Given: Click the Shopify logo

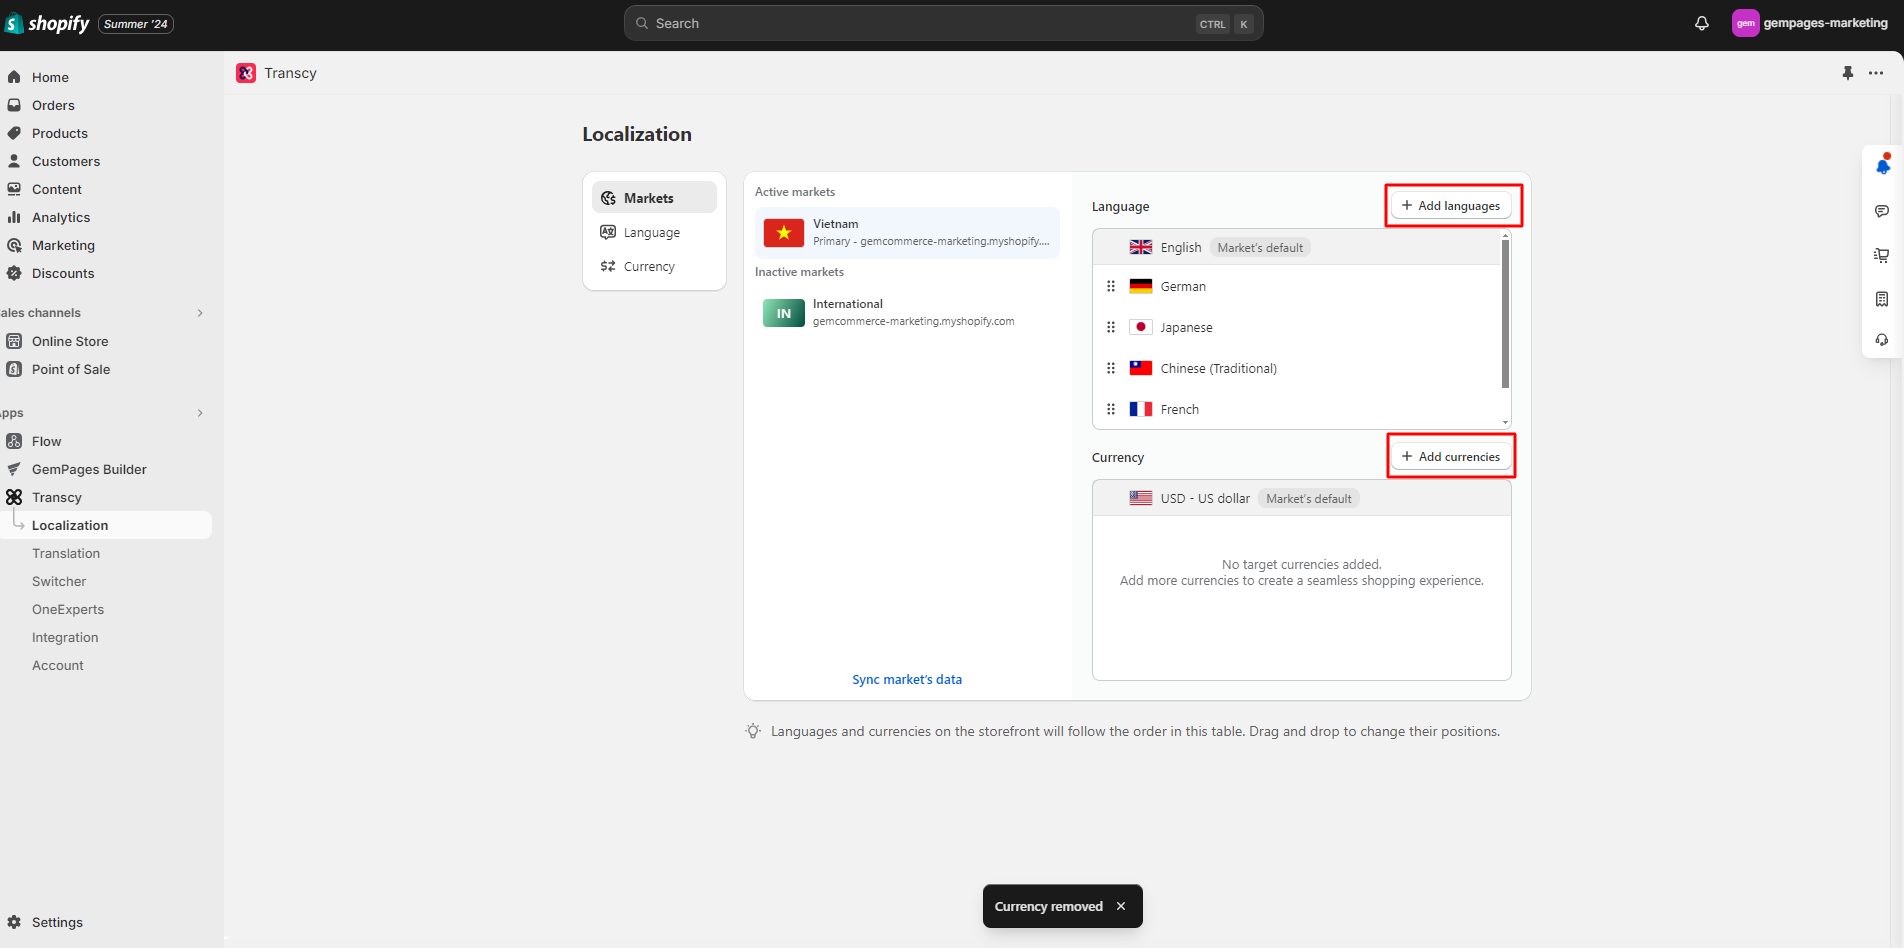Looking at the screenshot, I should [47, 22].
